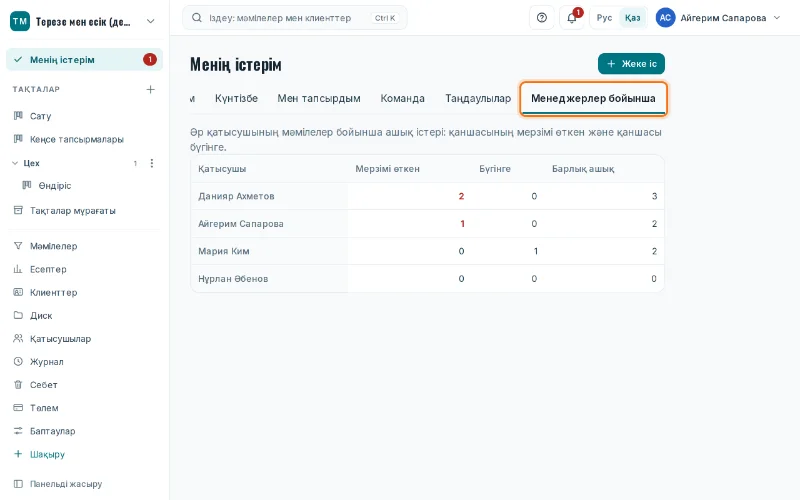Switch language to Қаз
The image size is (800, 500).
632,18
